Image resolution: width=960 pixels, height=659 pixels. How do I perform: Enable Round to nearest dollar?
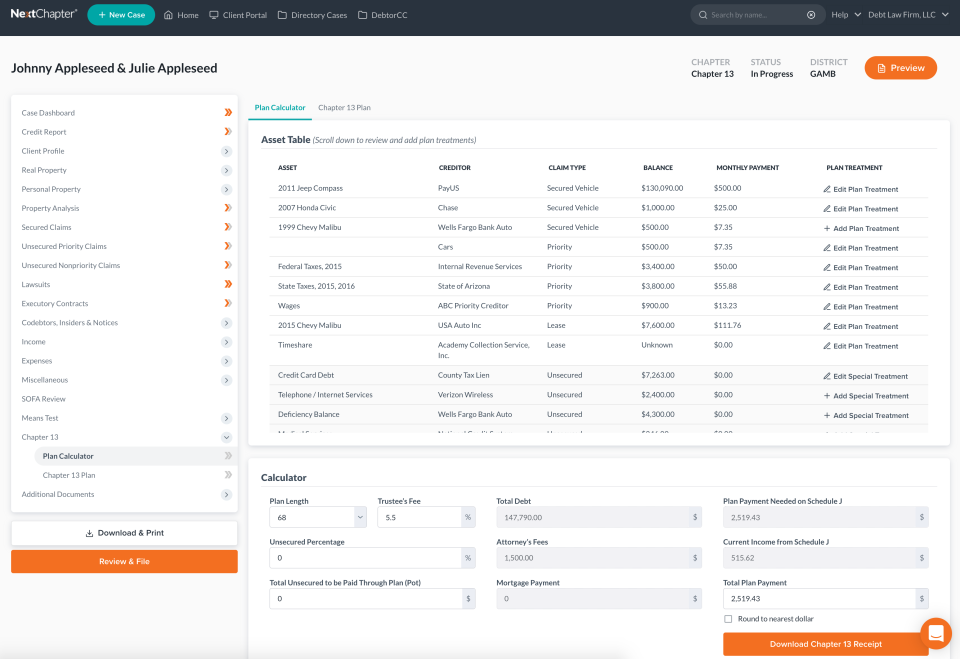[x=728, y=618]
